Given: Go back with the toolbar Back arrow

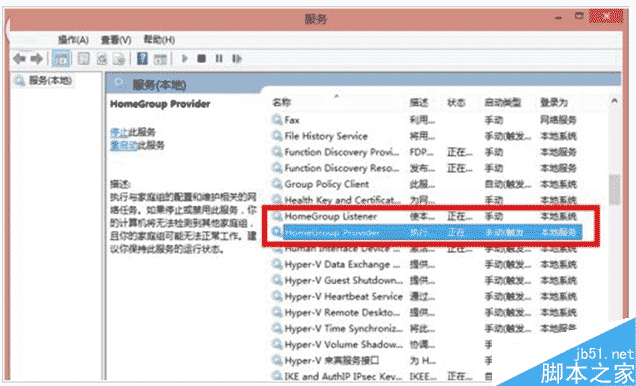Looking at the screenshot, I should (19, 59).
